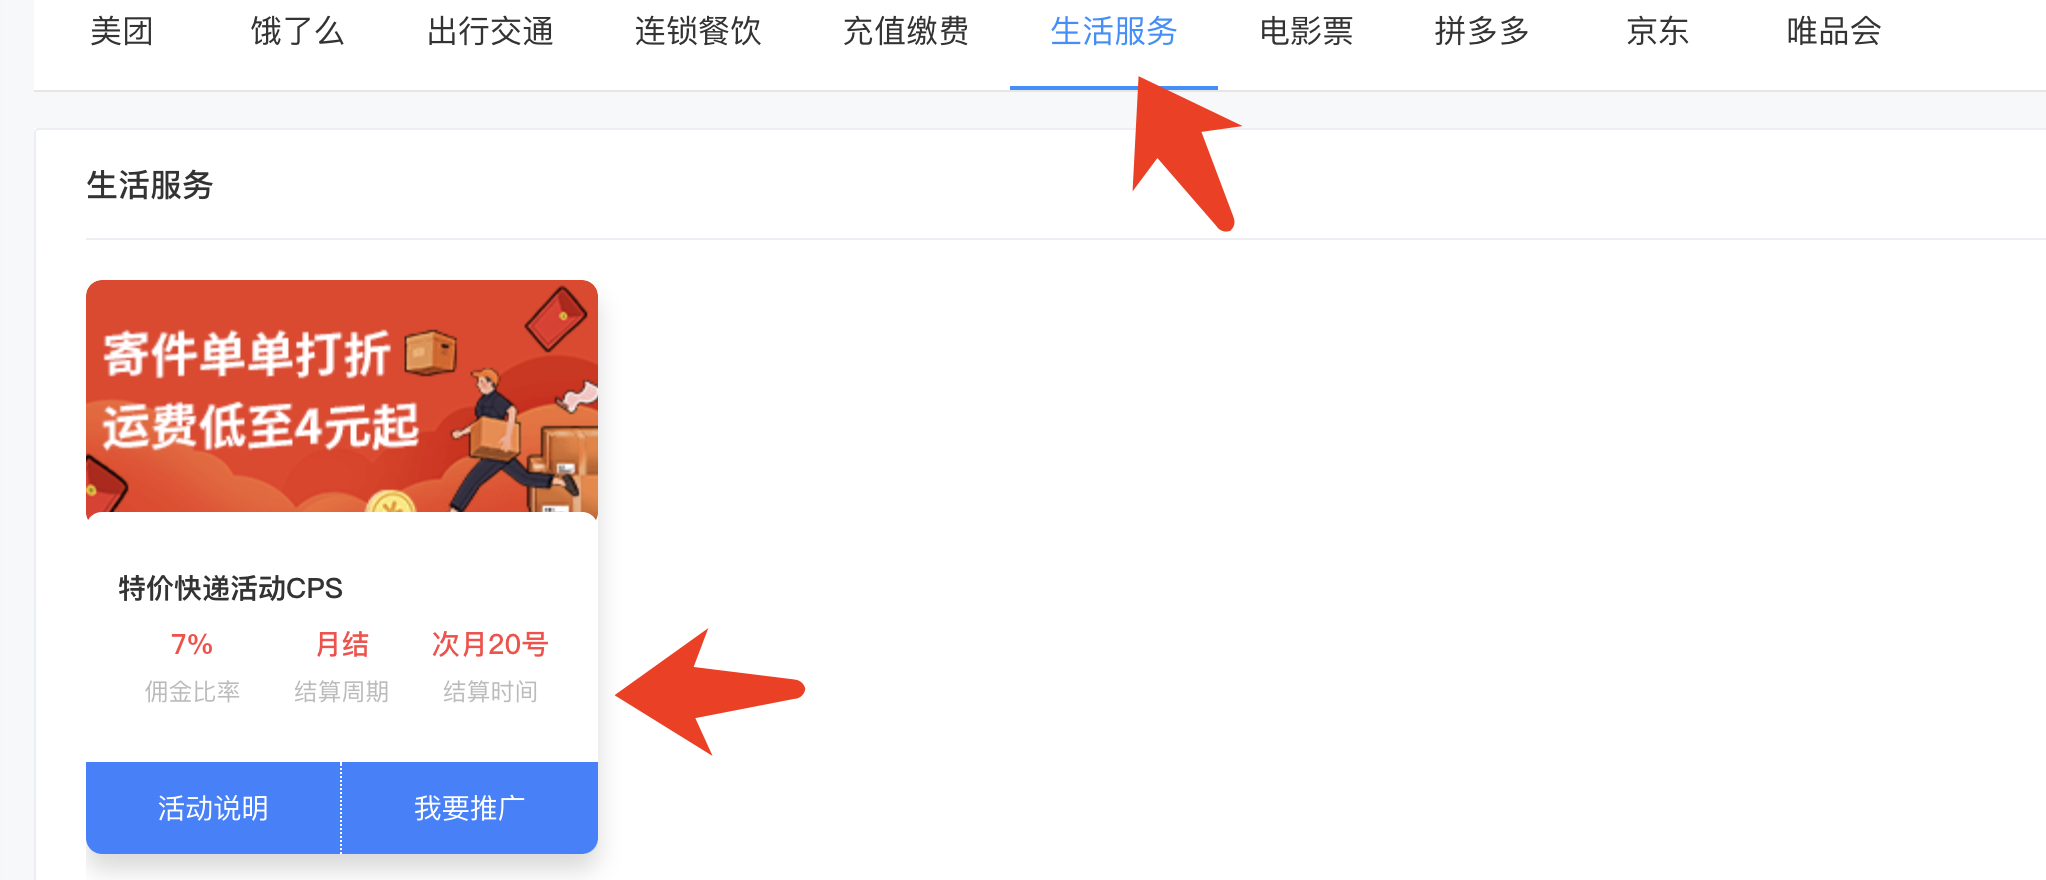Open the 寄件单单打折 banner image

pyautogui.click(x=342, y=397)
